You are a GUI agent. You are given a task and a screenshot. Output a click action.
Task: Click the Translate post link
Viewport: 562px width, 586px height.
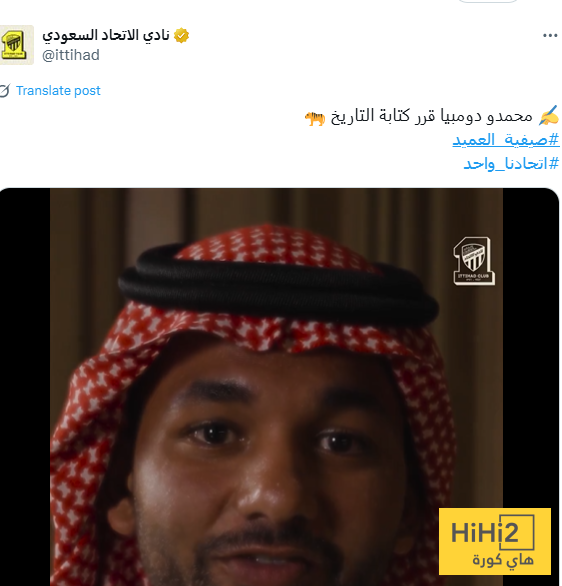(58, 91)
